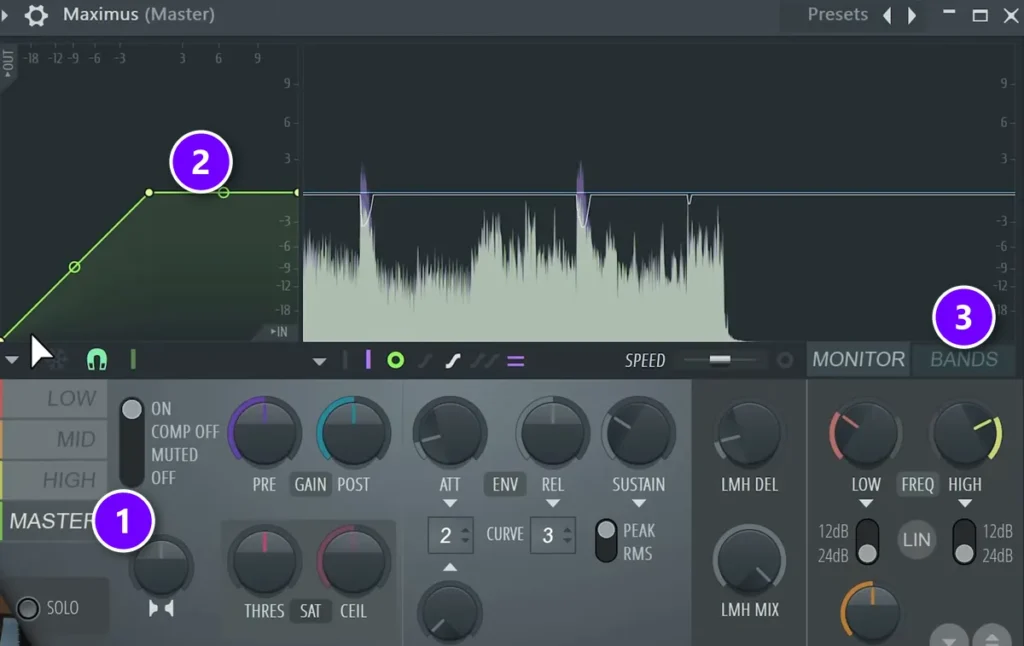Toggle the LIN phase button
The height and width of the screenshot is (646, 1024).
[916, 540]
